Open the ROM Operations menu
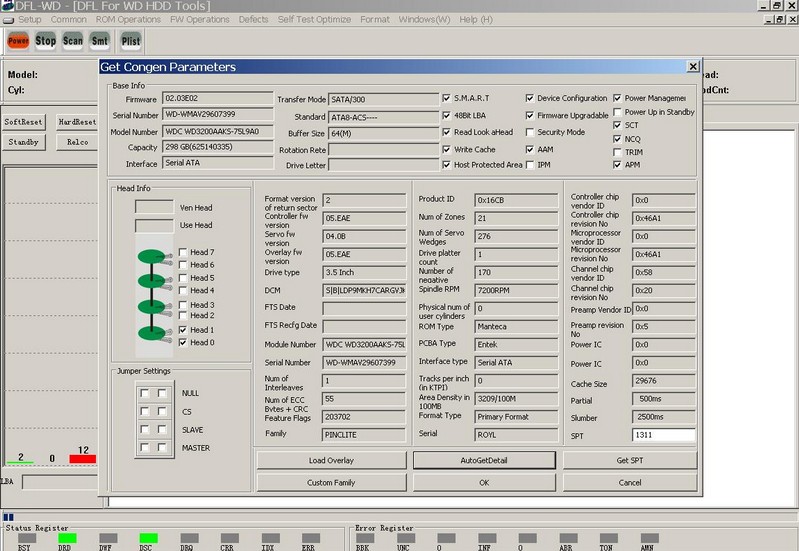 (128, 19)
